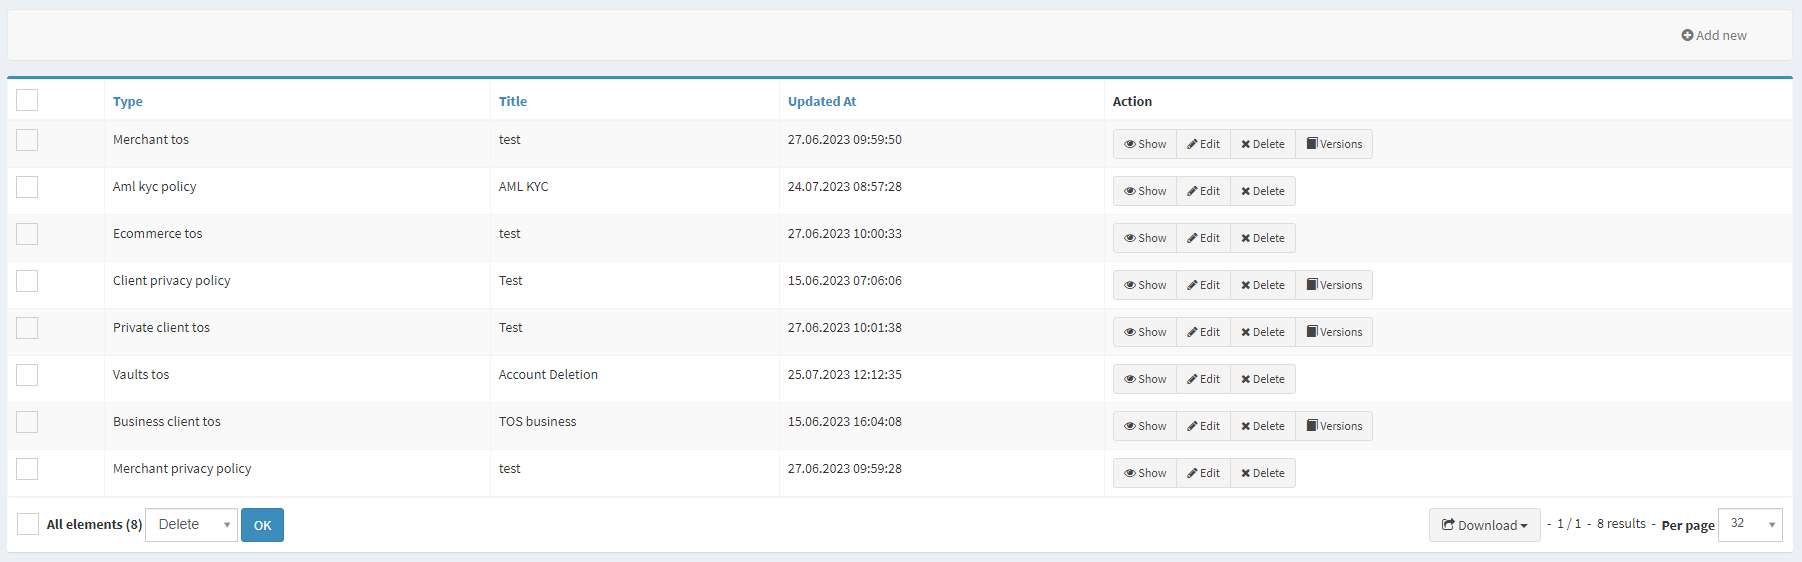The width and height of the screenshot is (1802, 562).
Task: Delete the Merchant privacy policy entry
Action: [1262, 473]
